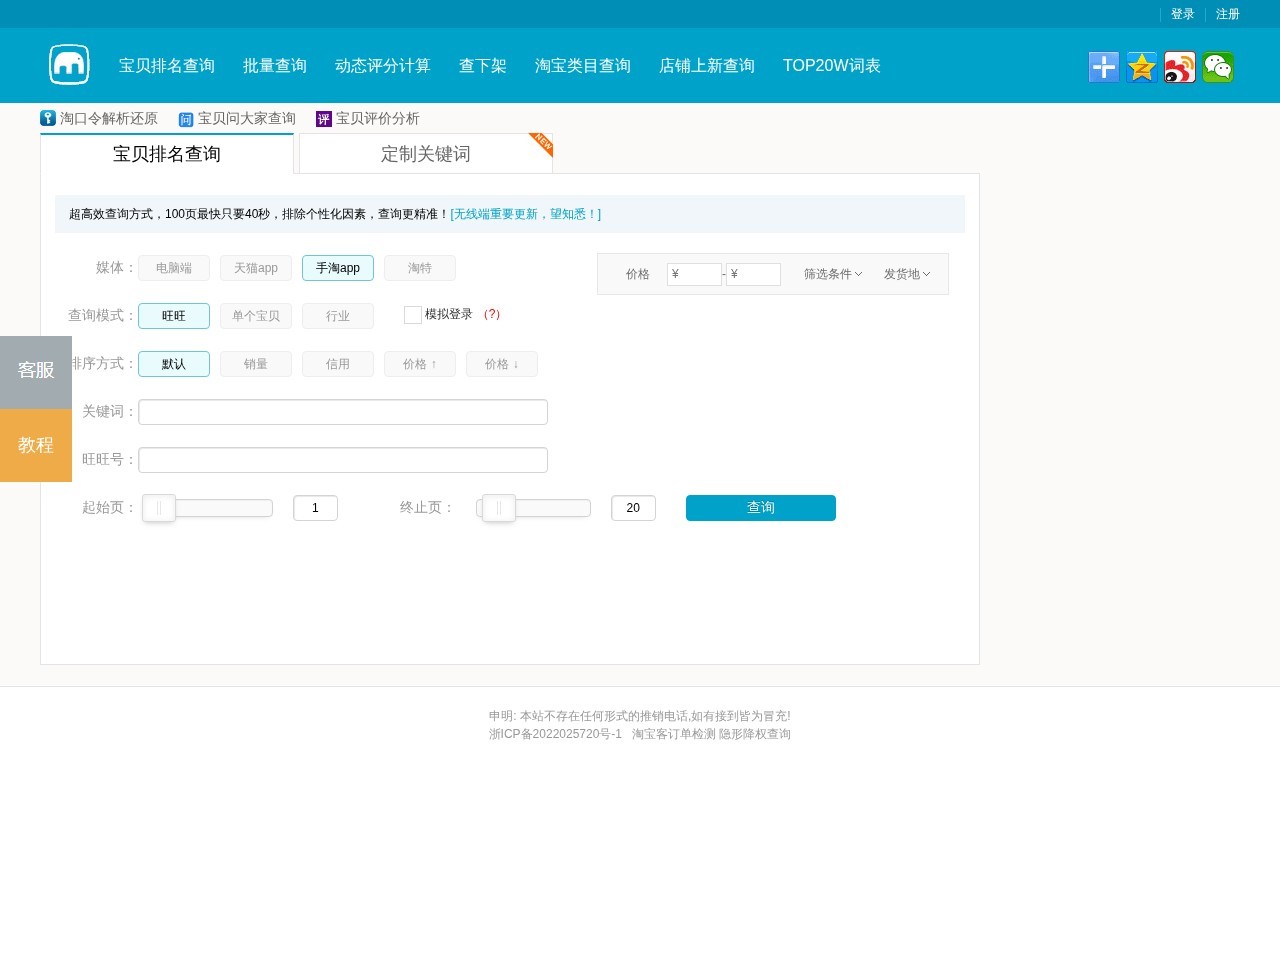This screenshot has height=960, width=1280.
Task: Open the WeChat share icon
Action: coord(1218,67)
